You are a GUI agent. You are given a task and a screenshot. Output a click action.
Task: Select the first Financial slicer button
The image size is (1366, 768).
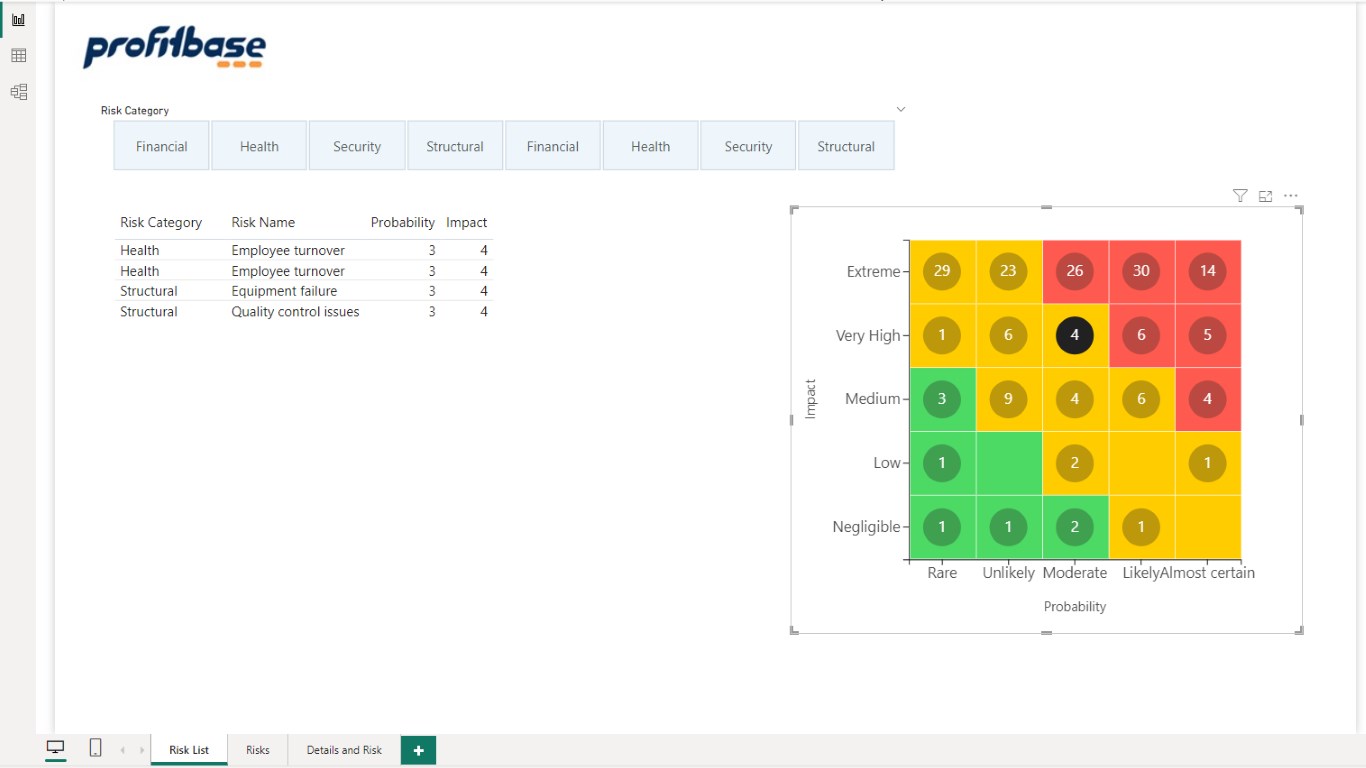click(162, 146)
